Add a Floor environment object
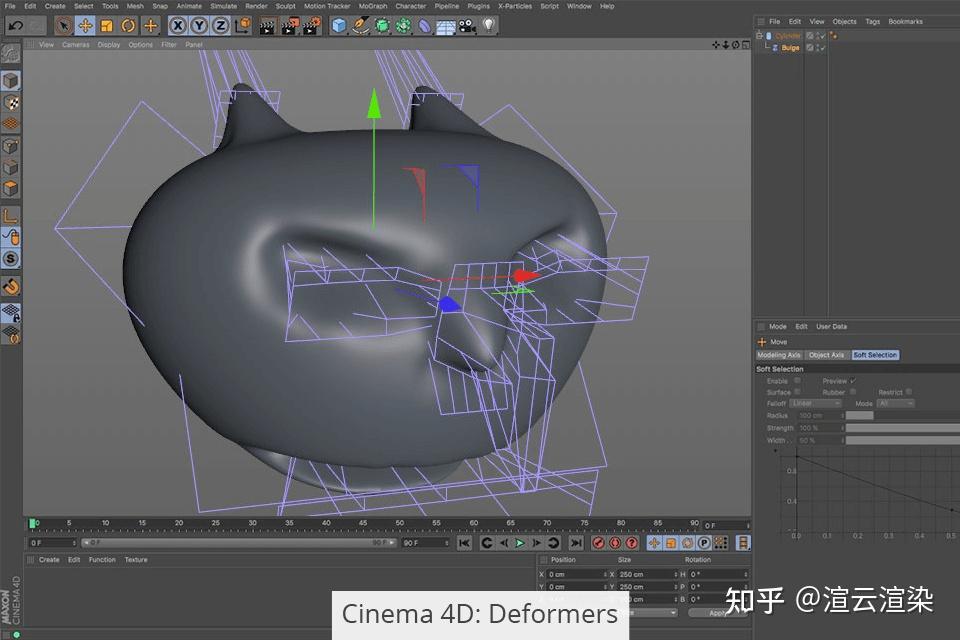Screen dimensions: 960x640 pyautogui.click(x=446, y=27)
